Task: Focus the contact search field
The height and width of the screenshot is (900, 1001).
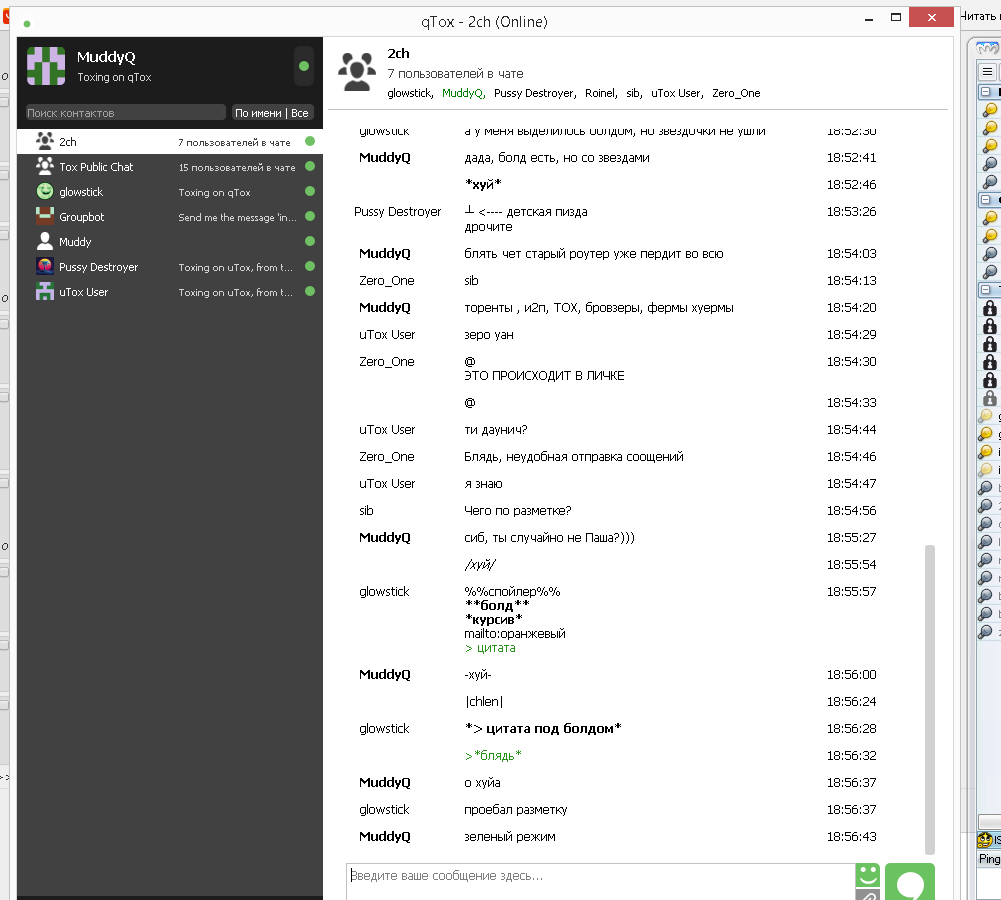Action: [x=125, y=113]
